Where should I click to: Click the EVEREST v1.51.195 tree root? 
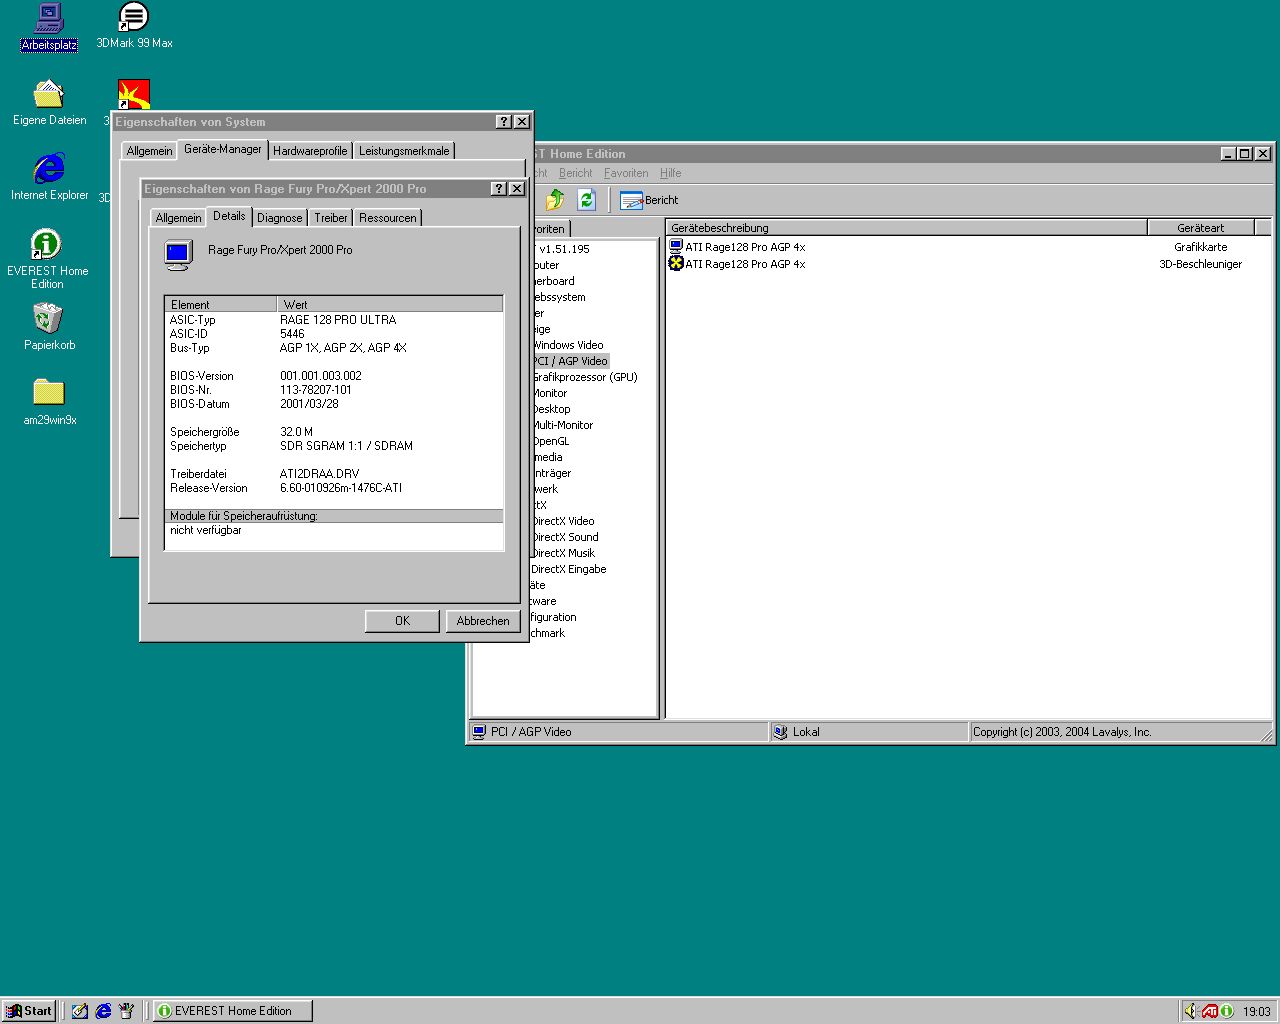click(x=564, y=249)
